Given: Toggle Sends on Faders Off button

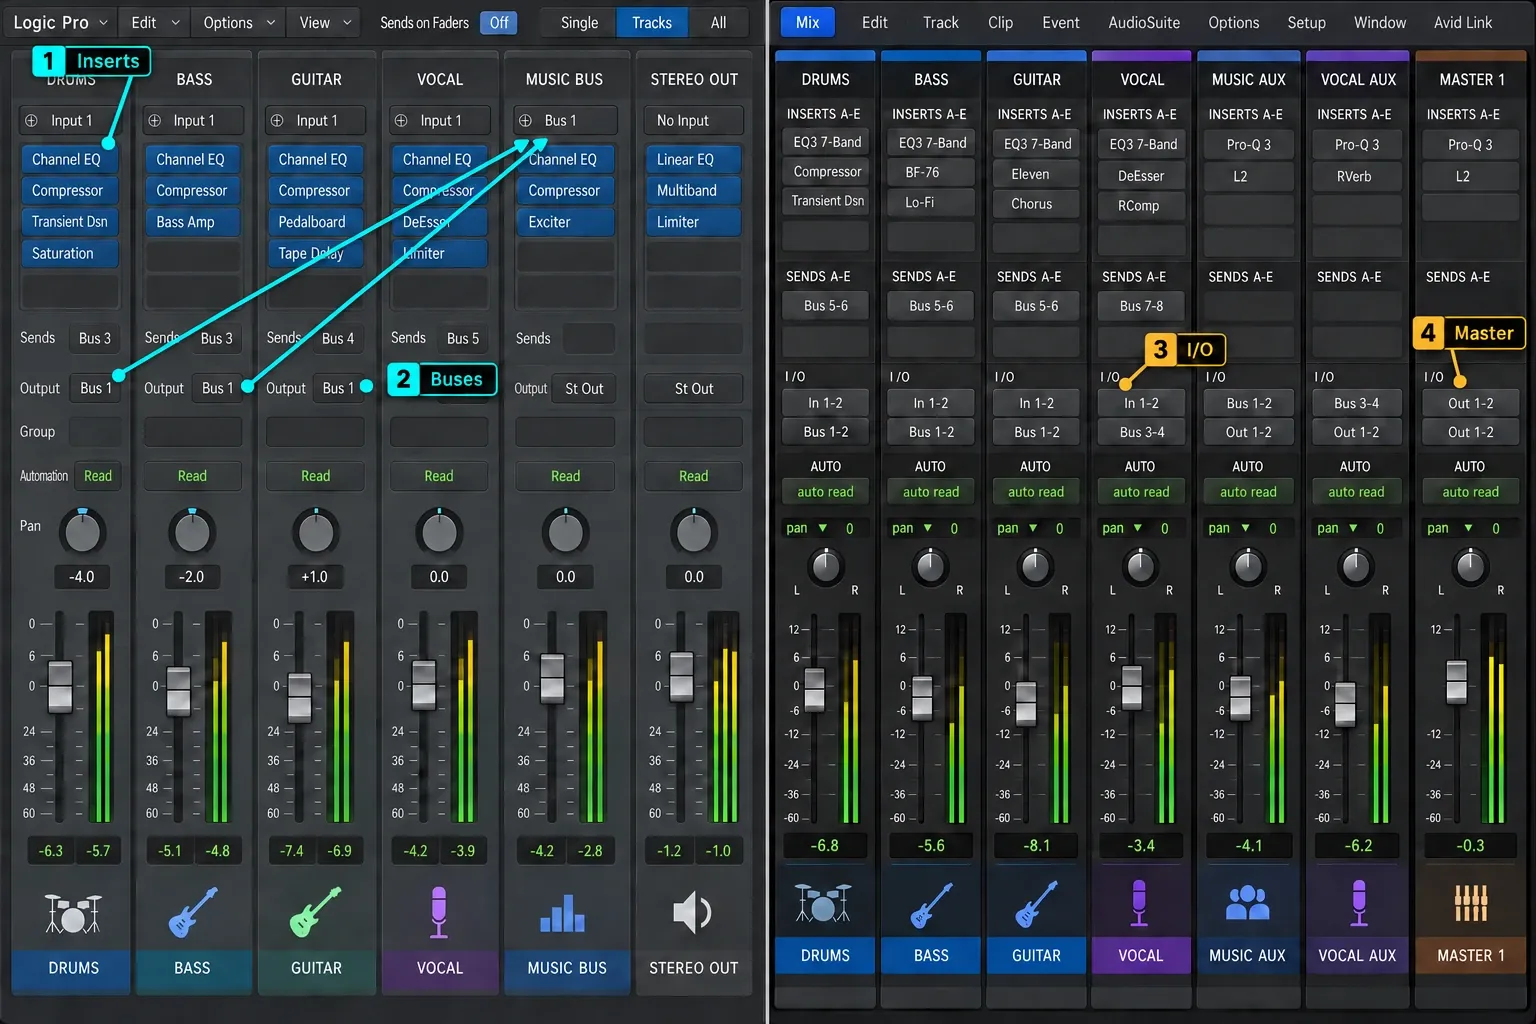Looking at the screenshot, I should pos(499,22).
